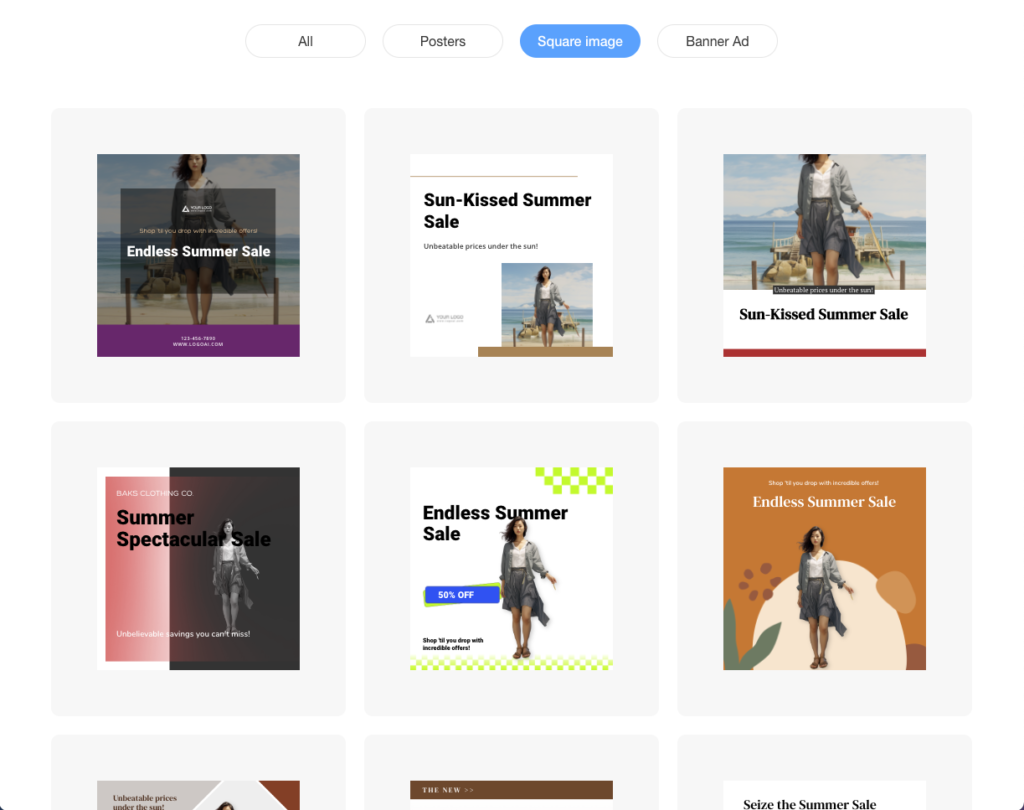The width and height of the screenshot is (1024, 810).
Task: Open the brown THE NEW >> template
Action: (x=511, y=795)
